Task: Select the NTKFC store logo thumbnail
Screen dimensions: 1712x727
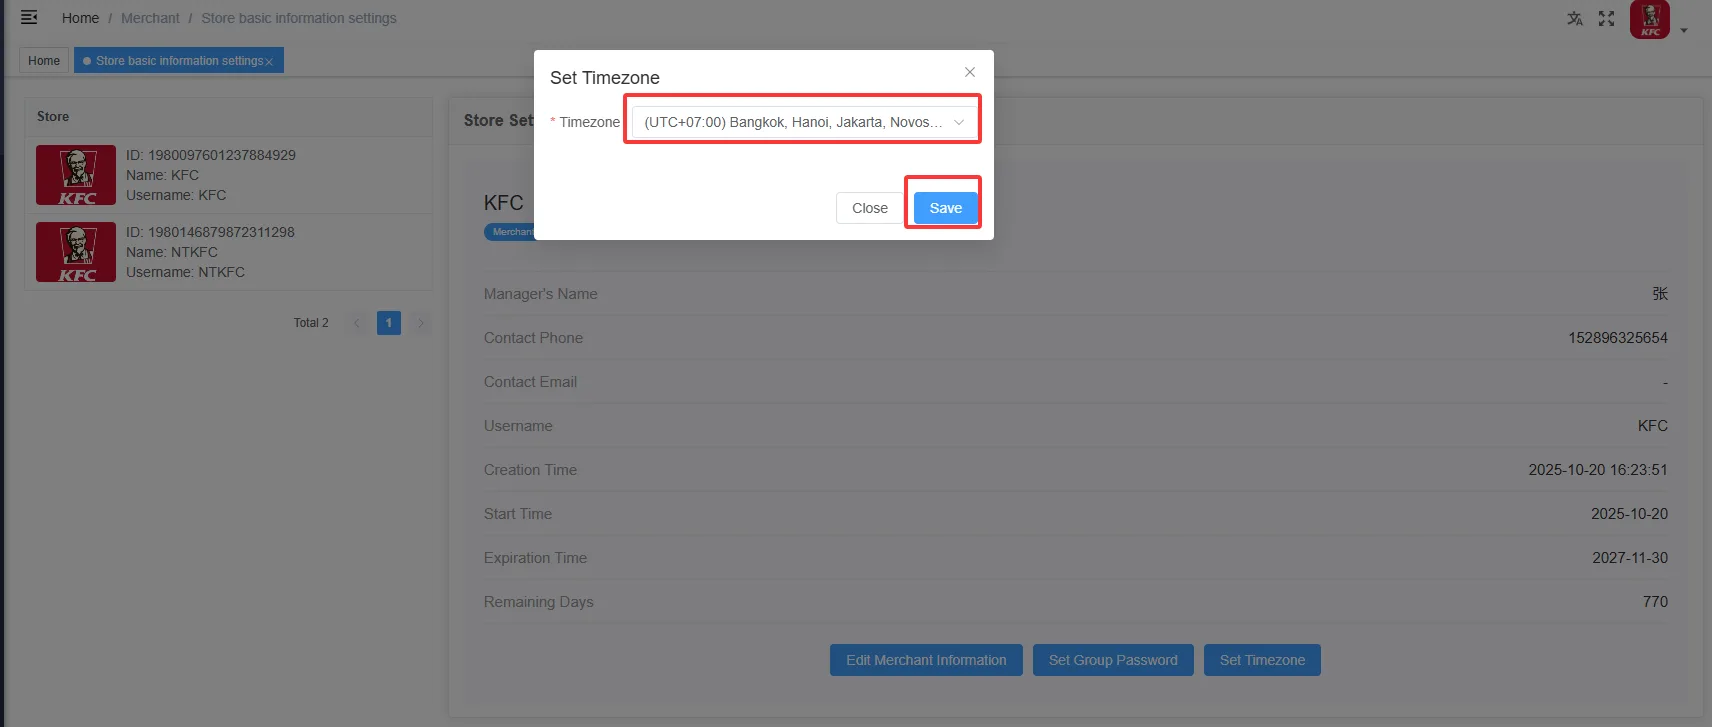Action: point(76,252)
